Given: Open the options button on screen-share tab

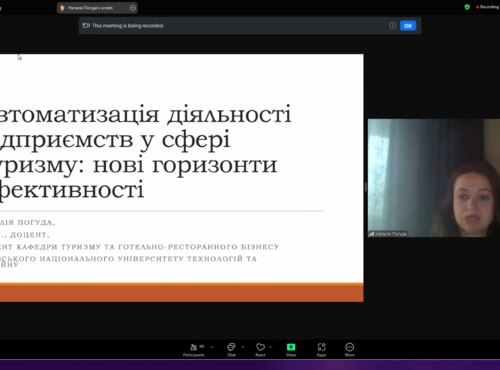Looking at the screenshot, I should [x=133, y=8].
